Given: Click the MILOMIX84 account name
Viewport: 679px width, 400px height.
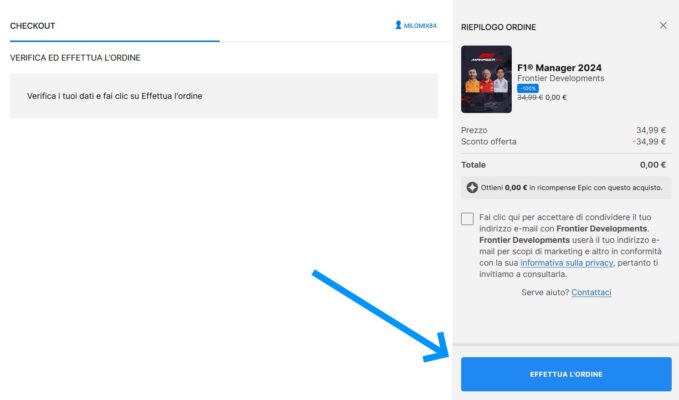Looking at the screenshot, I should click(x=420, y=25).
